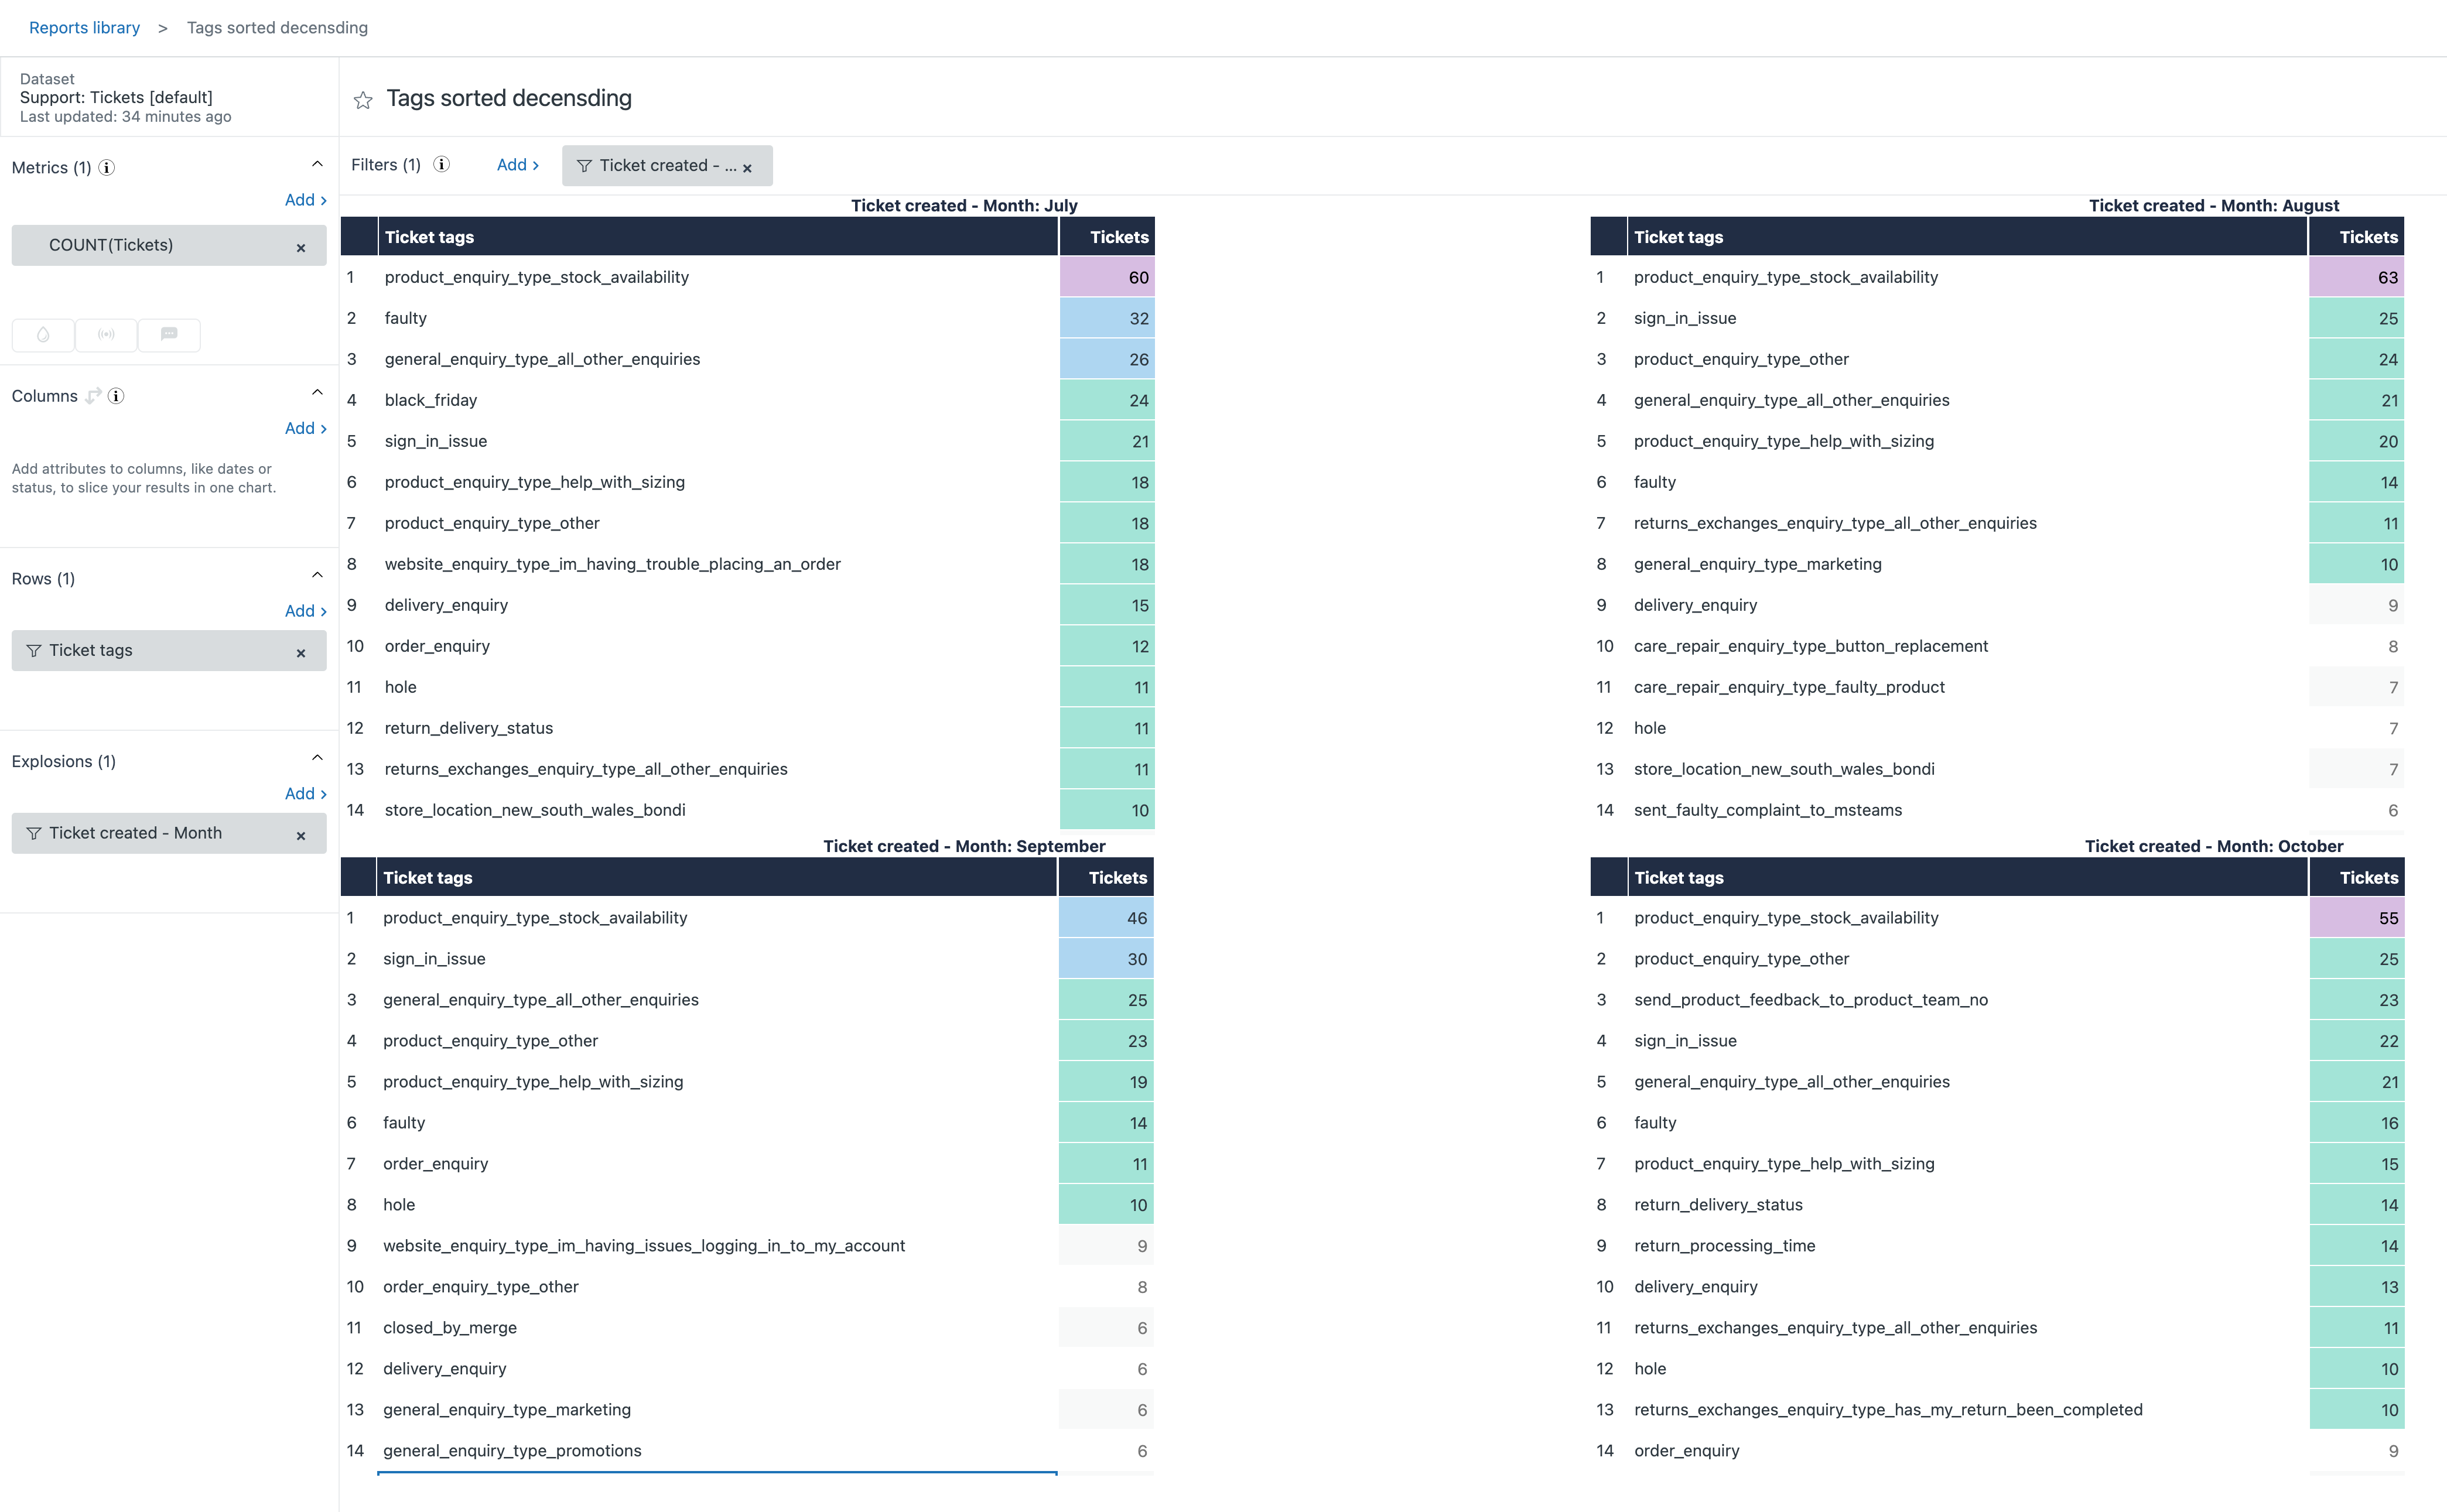Sort October table by Ticket tags header
Image resolution: width=2447 pixels, height=1512 pixels.
point(1967,878)
